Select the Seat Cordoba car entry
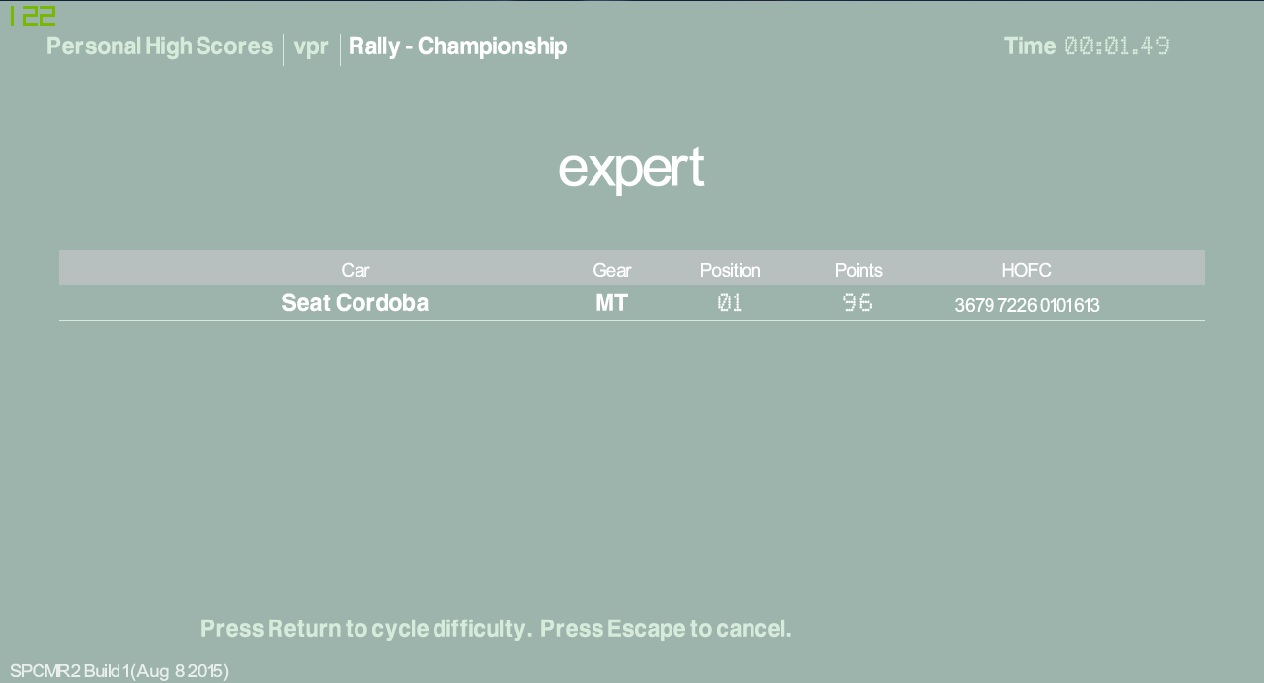Viewport: 1264px width, 683px height. coord(355,303)
